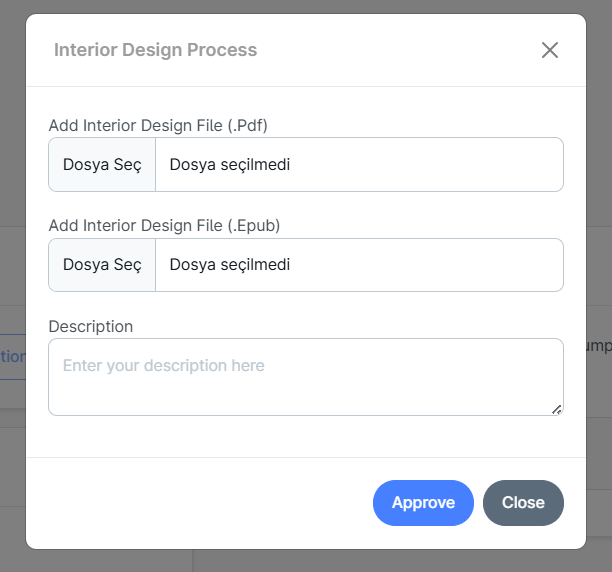612x572 pixels.
Task: Click Dosya Seç for the .Epub file
Action: coord(102,265)
